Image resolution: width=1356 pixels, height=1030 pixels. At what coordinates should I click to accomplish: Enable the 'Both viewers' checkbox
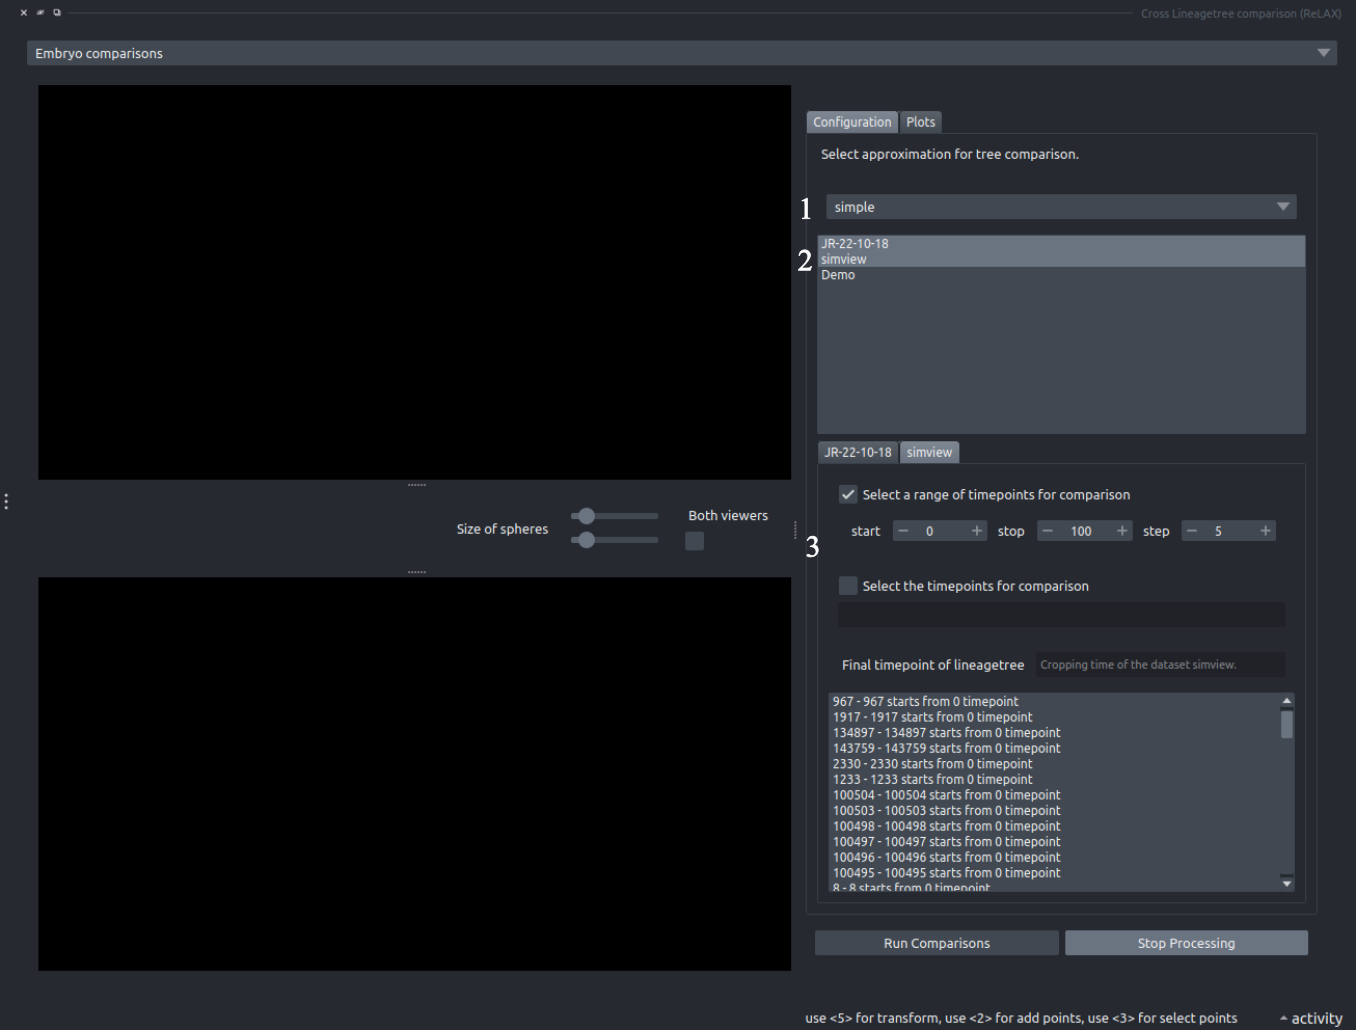tap(694, 540)
